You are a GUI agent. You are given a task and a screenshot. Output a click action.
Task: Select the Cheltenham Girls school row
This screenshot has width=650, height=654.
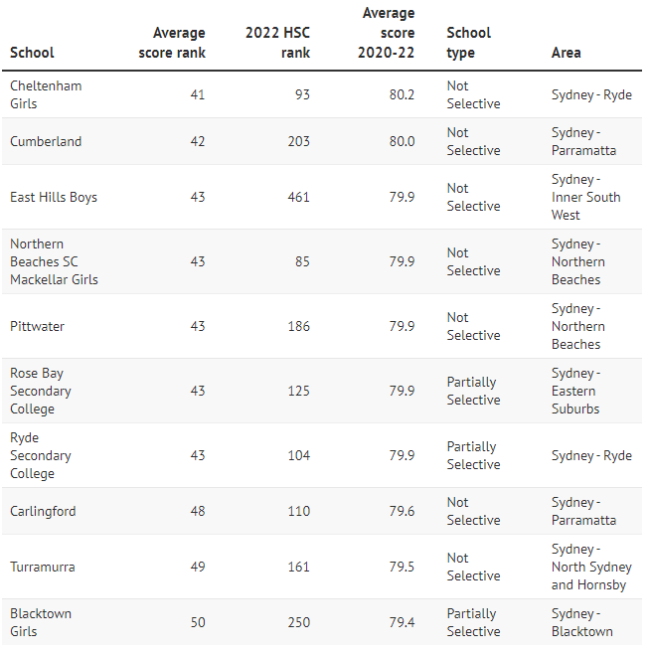point(322,95)
